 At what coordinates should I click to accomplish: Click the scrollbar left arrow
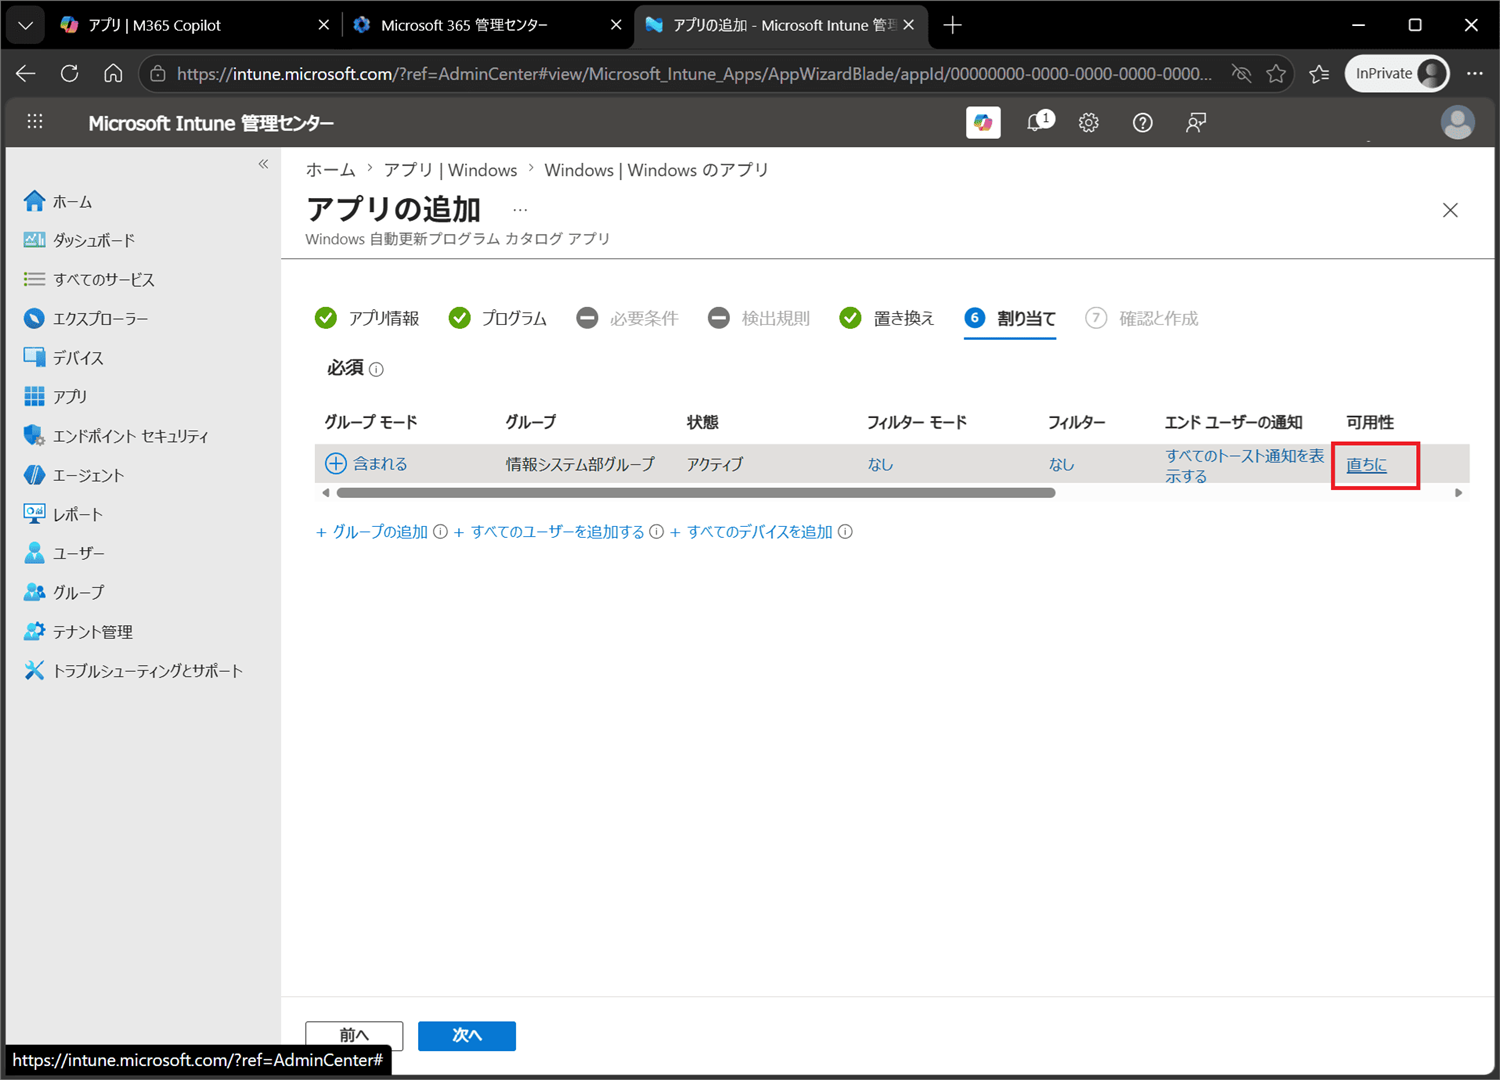(x=325, y=493)
